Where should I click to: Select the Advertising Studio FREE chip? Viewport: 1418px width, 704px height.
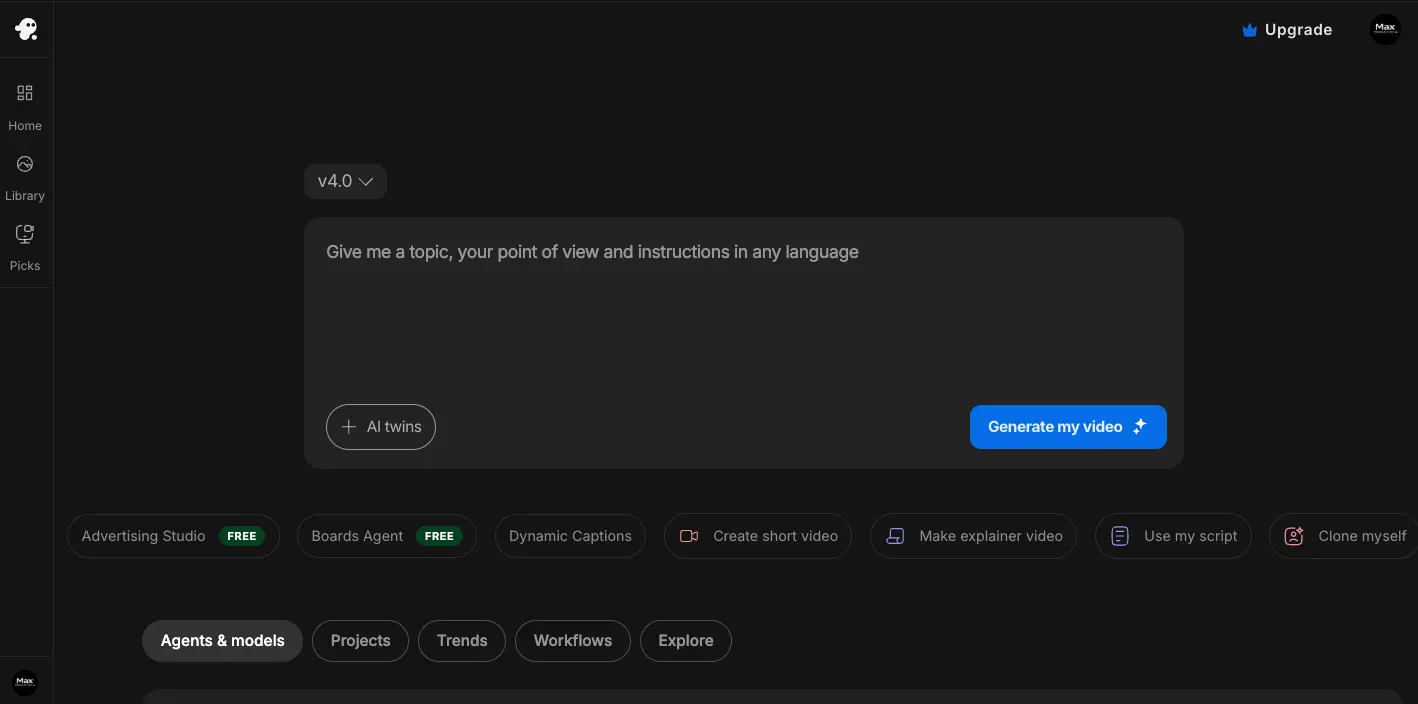coord(173,536)
